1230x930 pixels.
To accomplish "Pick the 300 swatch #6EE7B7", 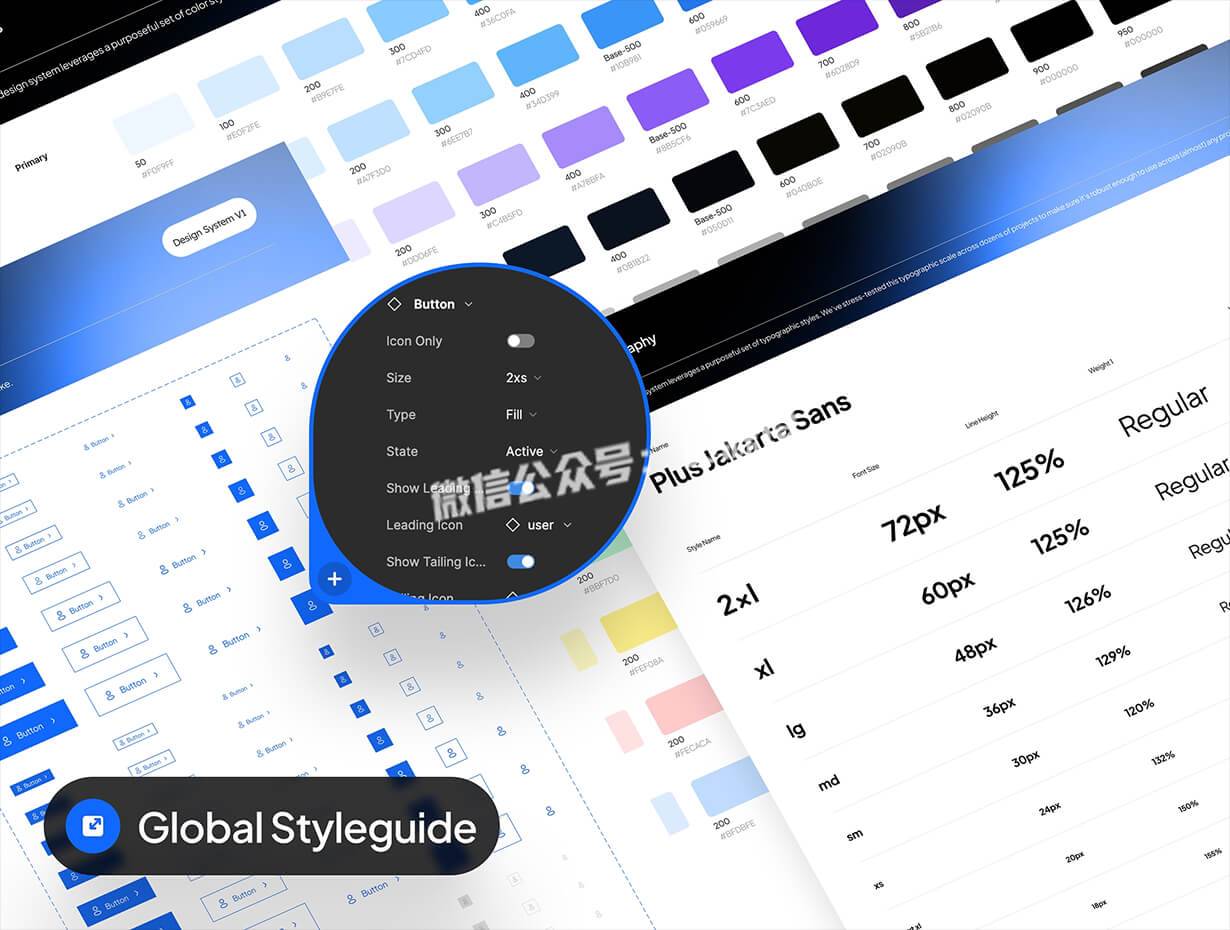I will pyautogui.click(x=452, y=92).
